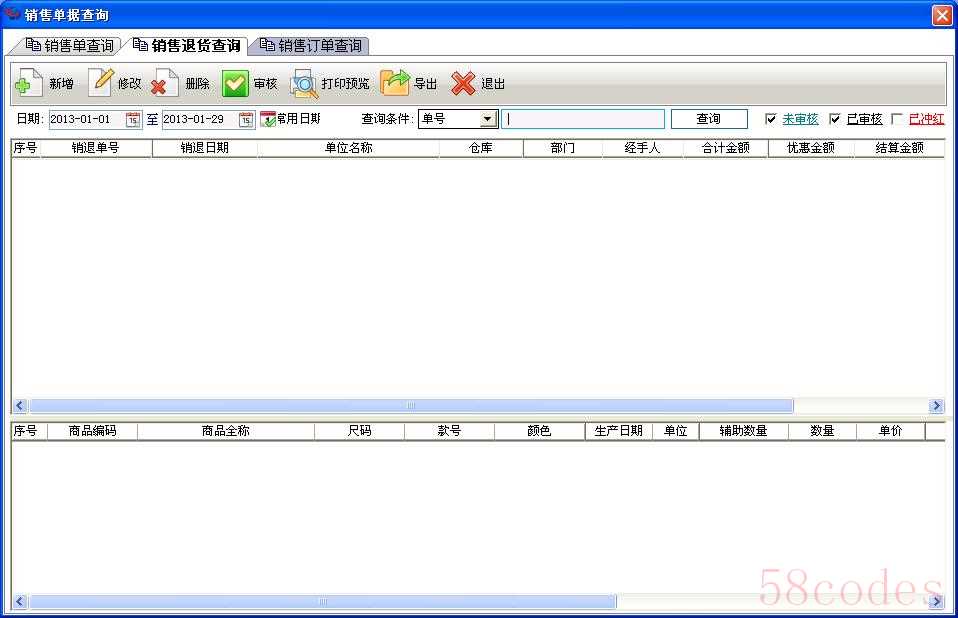Expand the 查询条件 单号 dropdown
Viewport: 958px width, 618px height.
(x=488, y=119)
